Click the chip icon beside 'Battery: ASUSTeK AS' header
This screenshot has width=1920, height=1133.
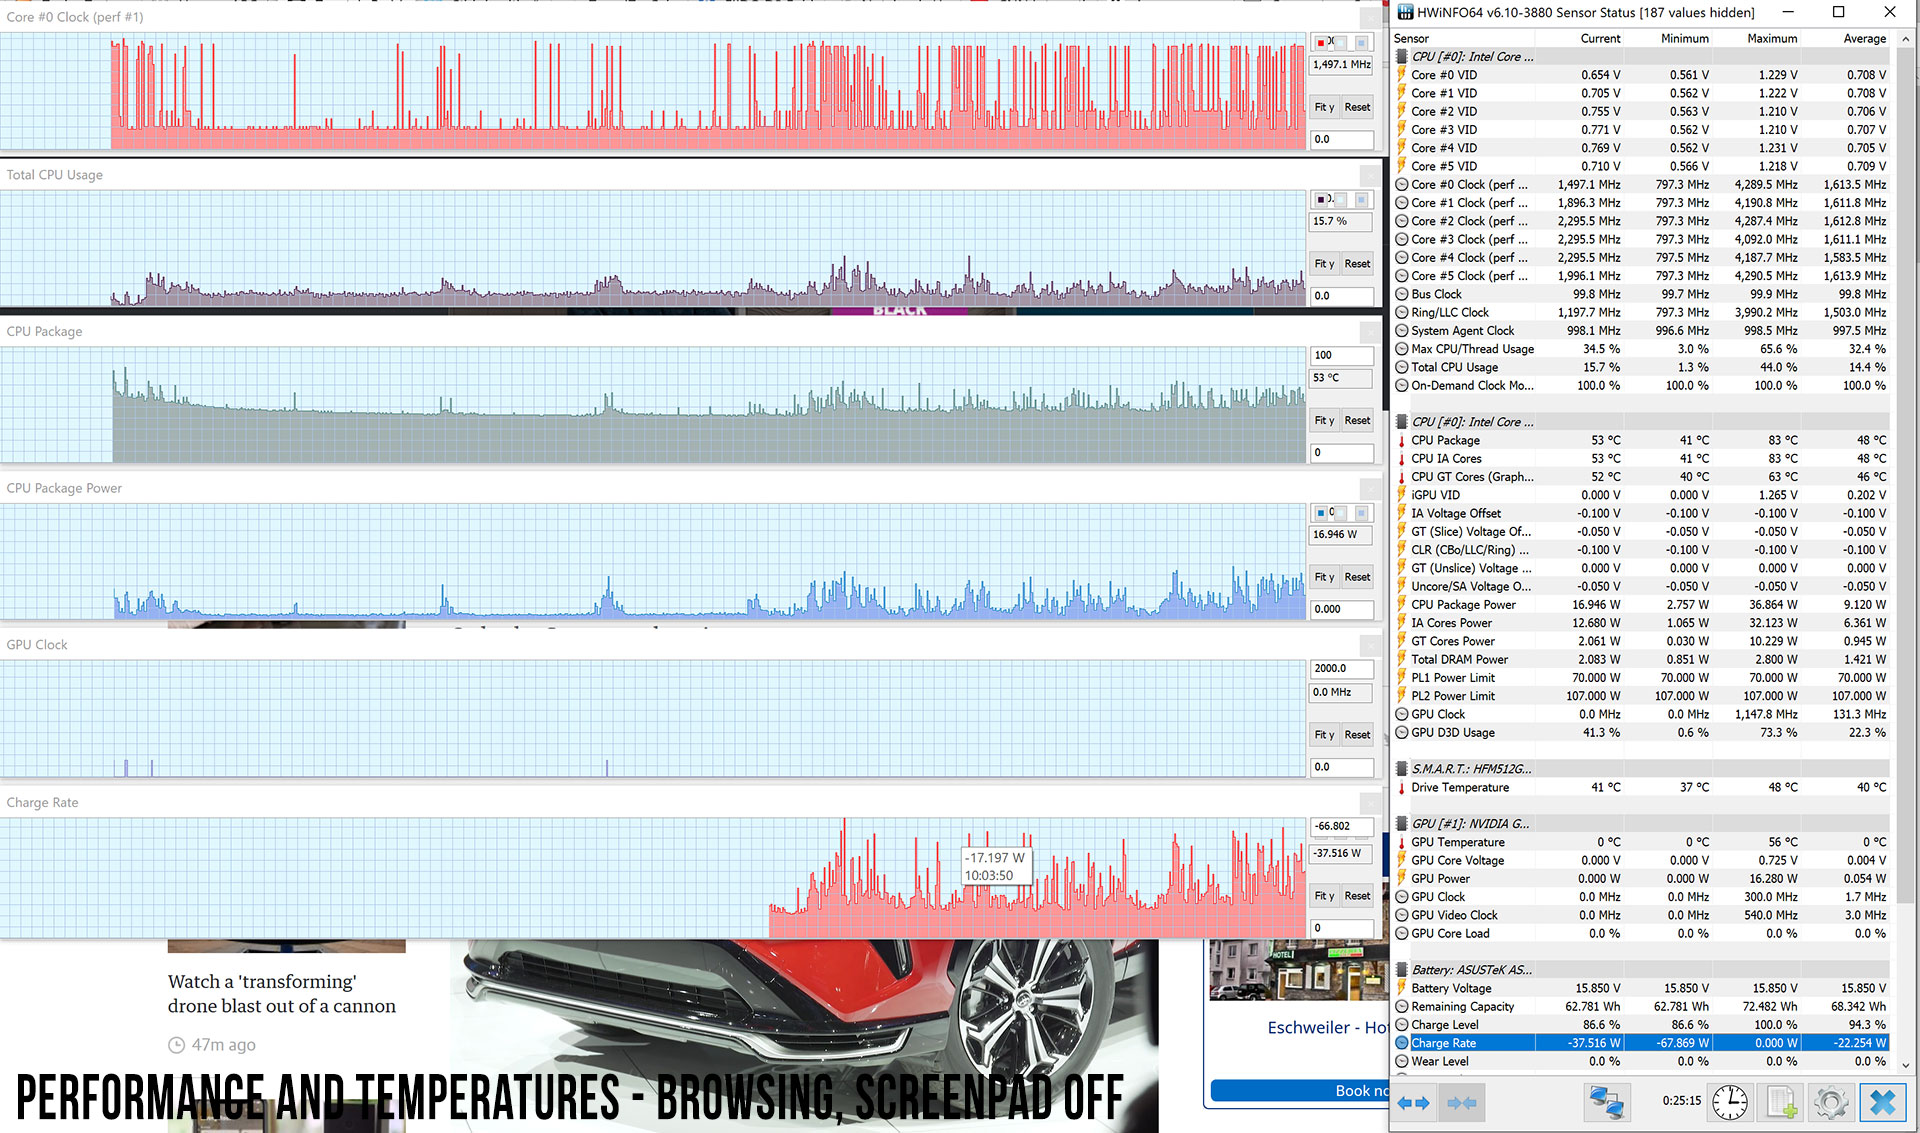1402,970
